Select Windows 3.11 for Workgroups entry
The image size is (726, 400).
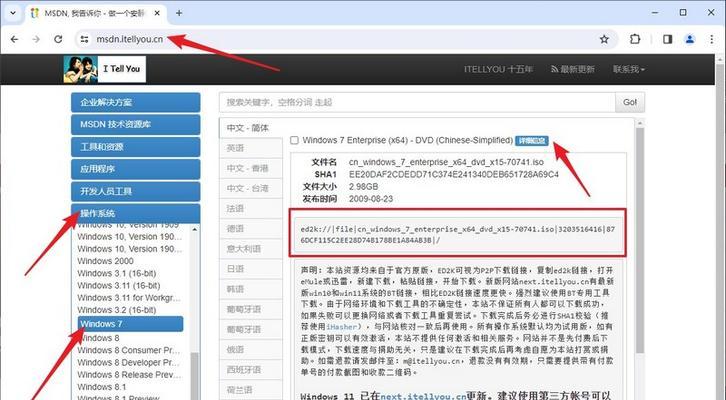click(129, 298)
